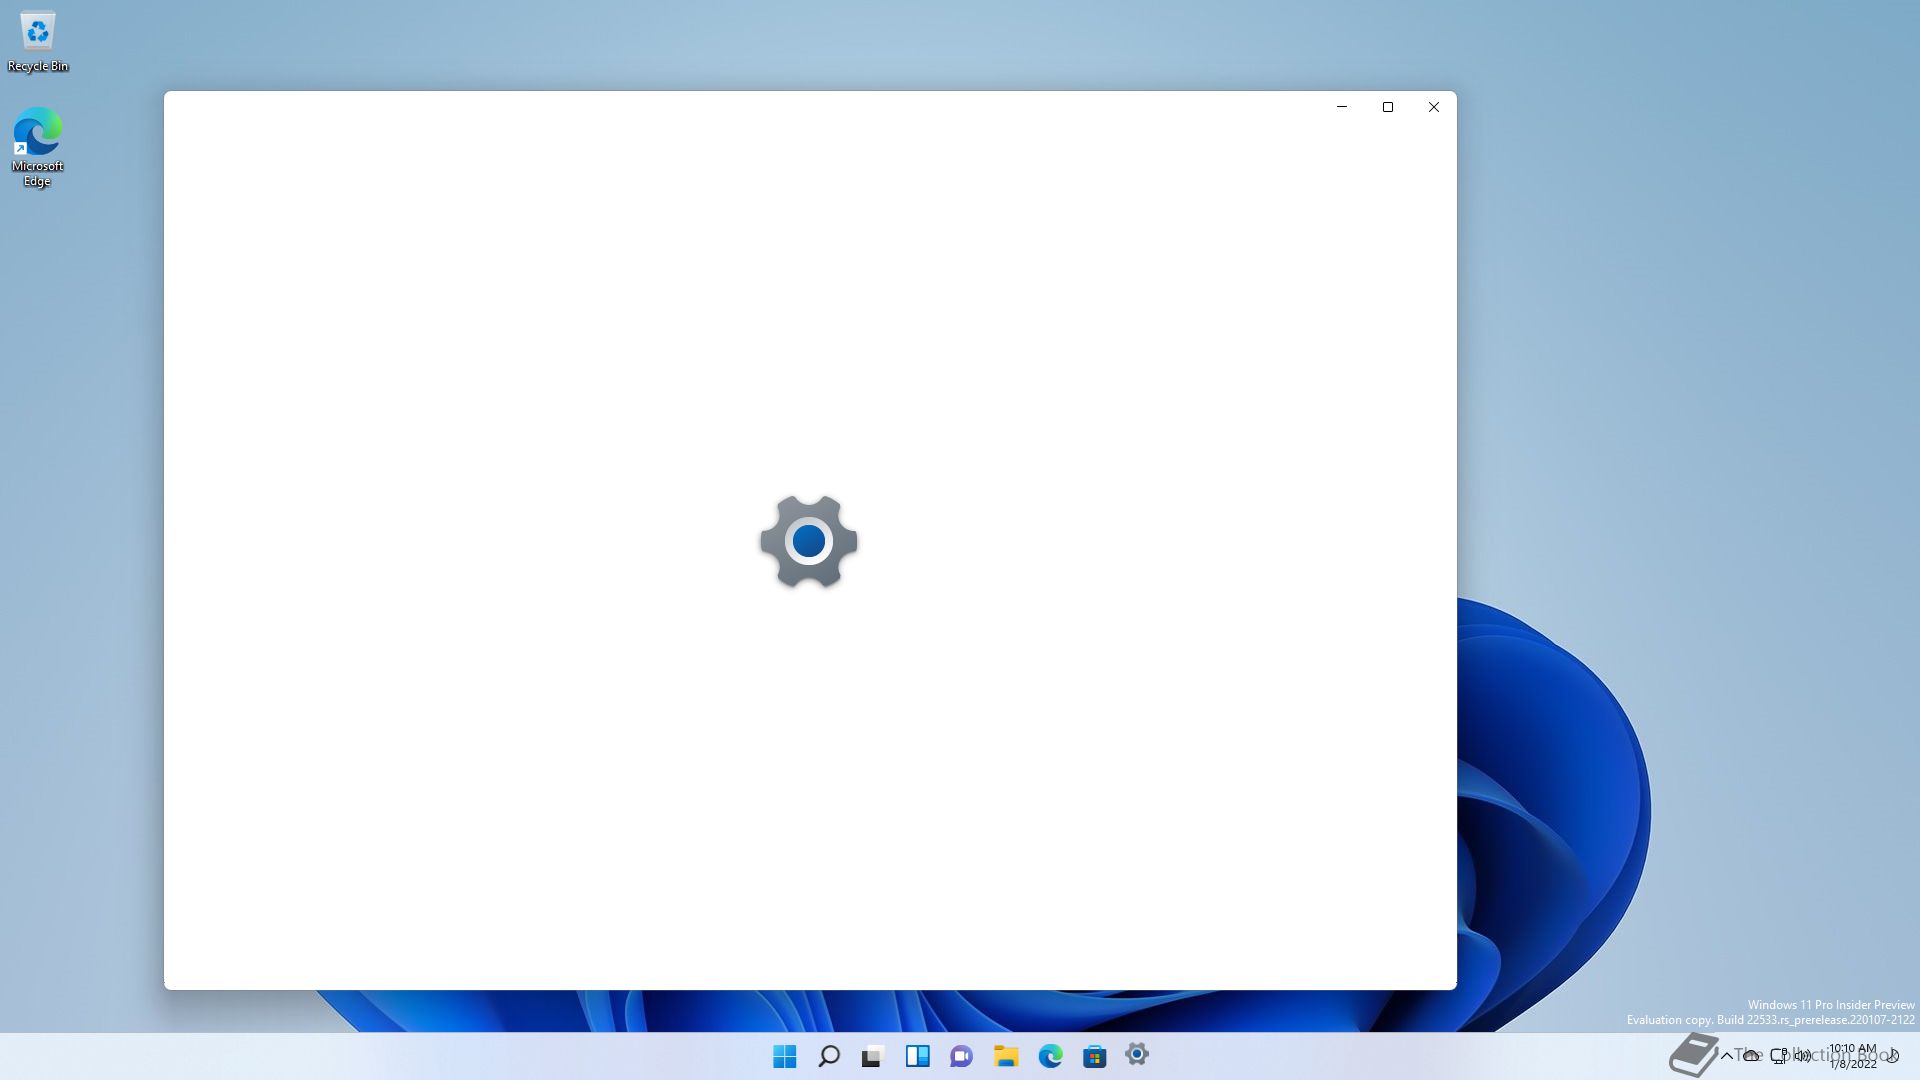1920x1080 pixels.
Task: Open Task View from the taskbar
Action: point(873,1056)
